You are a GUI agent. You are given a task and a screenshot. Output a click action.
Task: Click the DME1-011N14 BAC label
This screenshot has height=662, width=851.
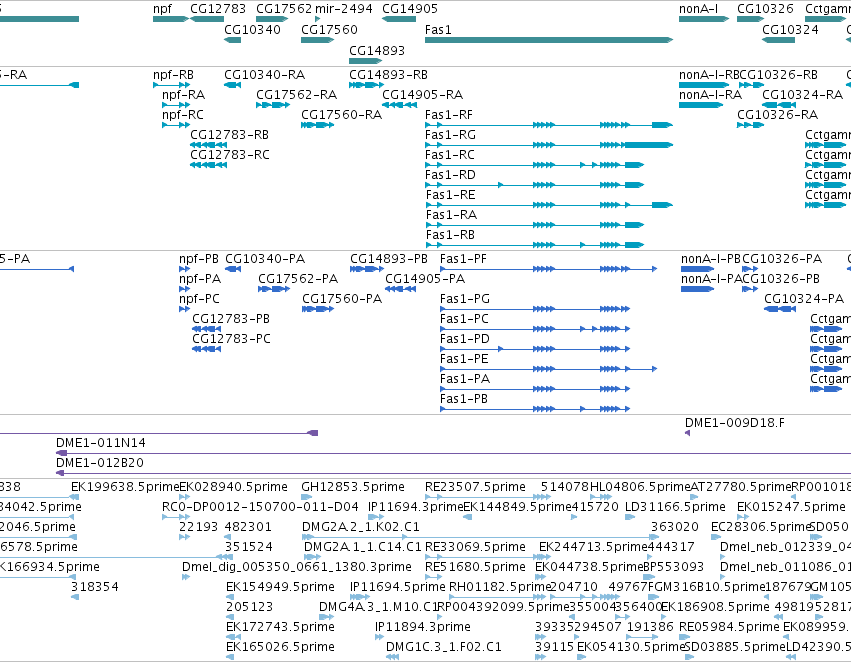click(x=101, y=443)
